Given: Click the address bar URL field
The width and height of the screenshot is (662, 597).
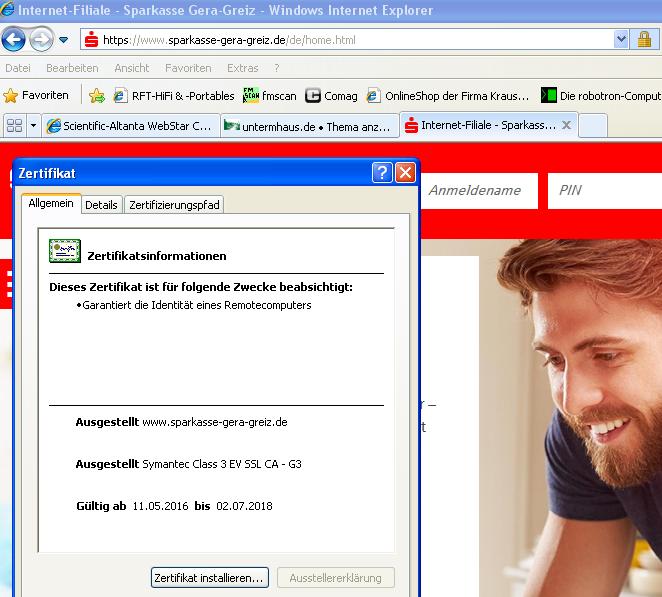Looking at the screenshot, I should 346,40.
